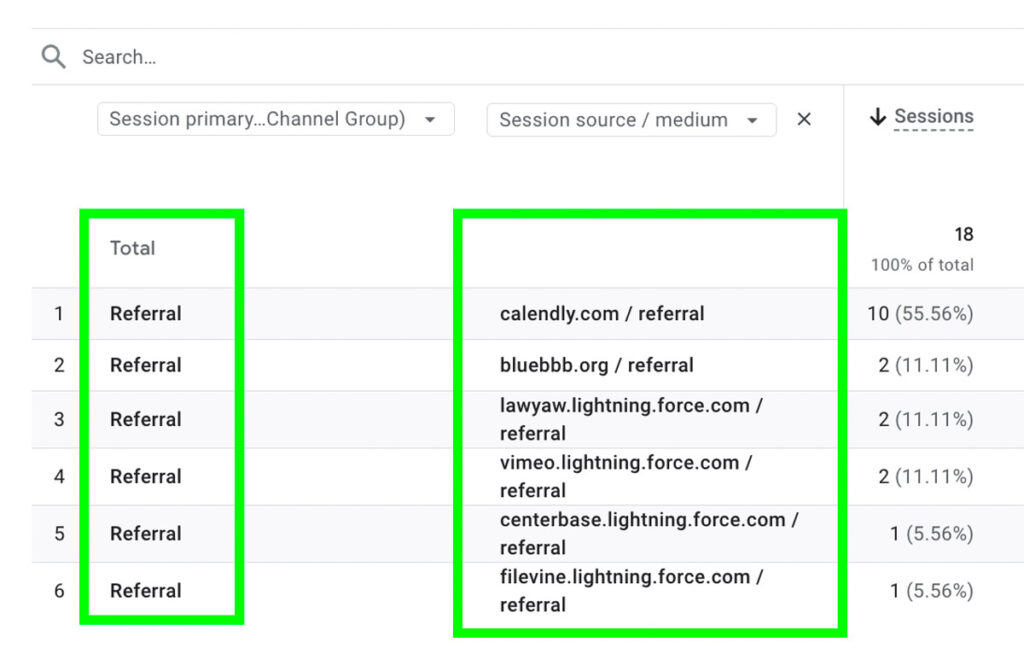Select Referral in the filevine row
This screenshot has height=648, width=1024.
146,591
